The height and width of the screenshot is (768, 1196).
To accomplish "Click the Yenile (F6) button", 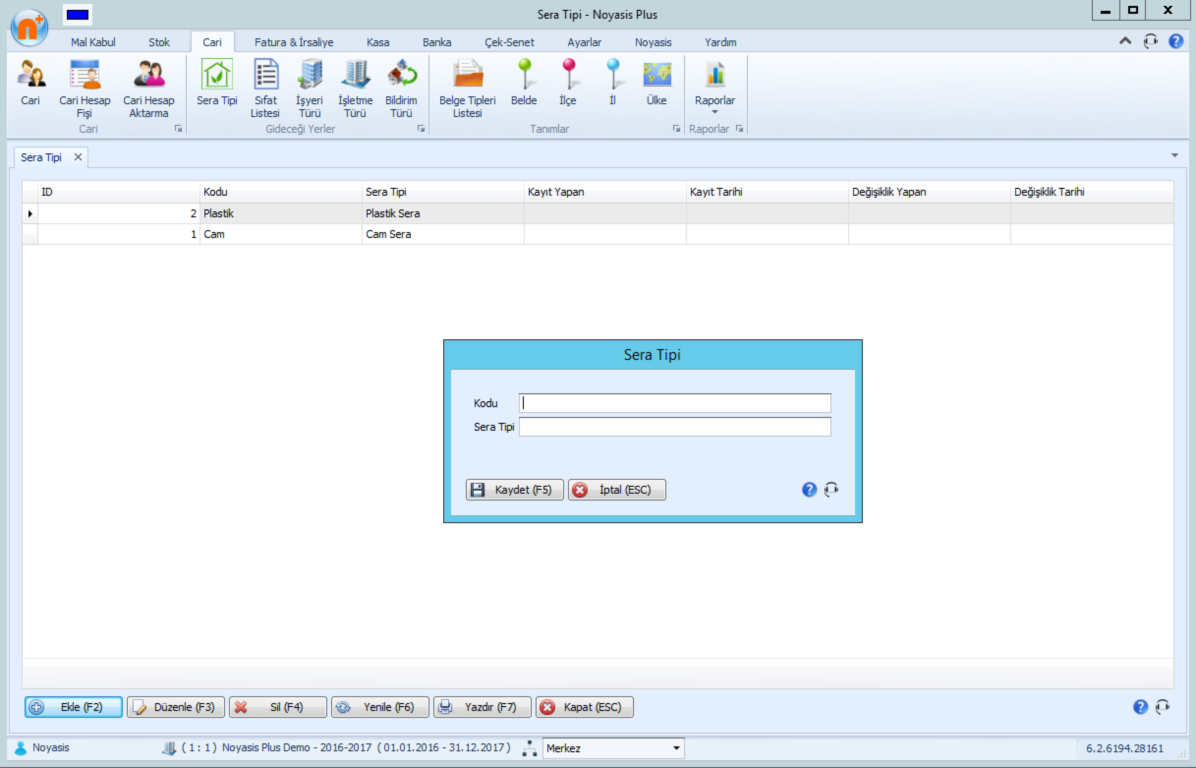I will tap(381, 707).
